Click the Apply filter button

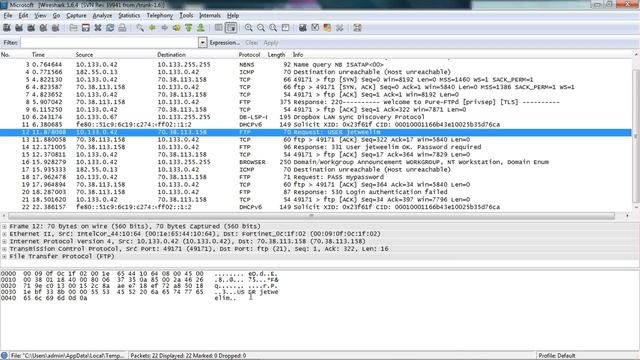(271, 42)
